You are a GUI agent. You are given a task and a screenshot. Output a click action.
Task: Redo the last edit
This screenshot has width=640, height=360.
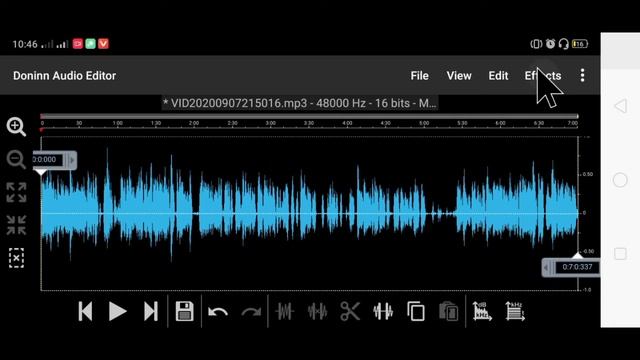[x=251, y=312]
